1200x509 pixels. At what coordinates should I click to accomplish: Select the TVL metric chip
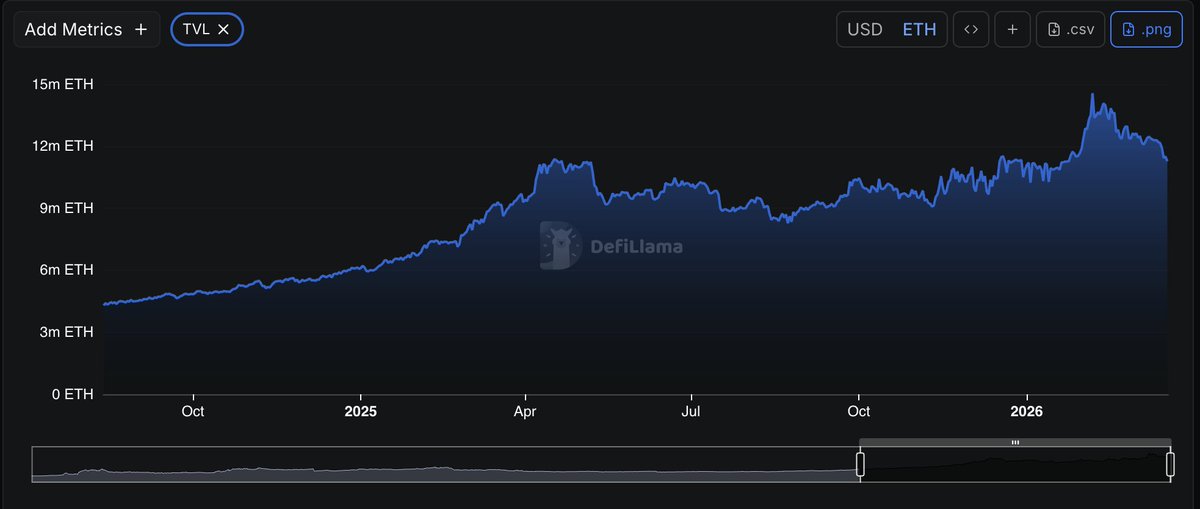tap(207, 29)
